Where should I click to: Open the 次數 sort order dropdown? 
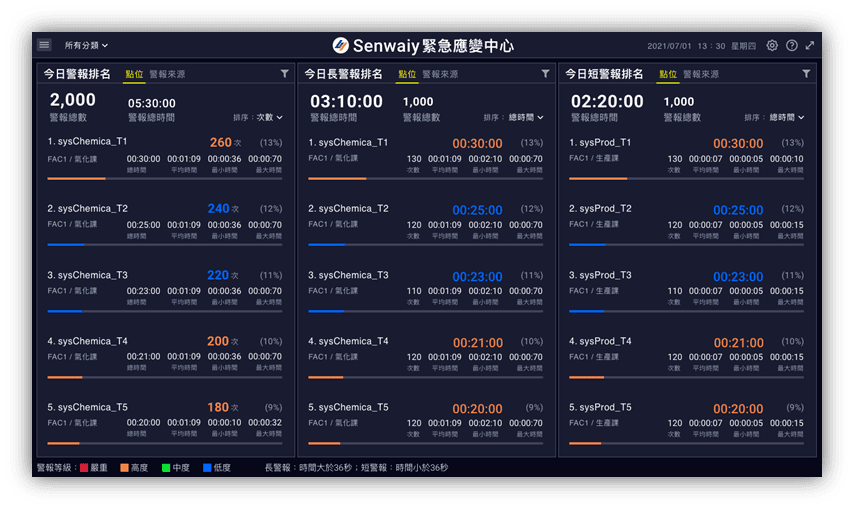[x=269, y=117]
